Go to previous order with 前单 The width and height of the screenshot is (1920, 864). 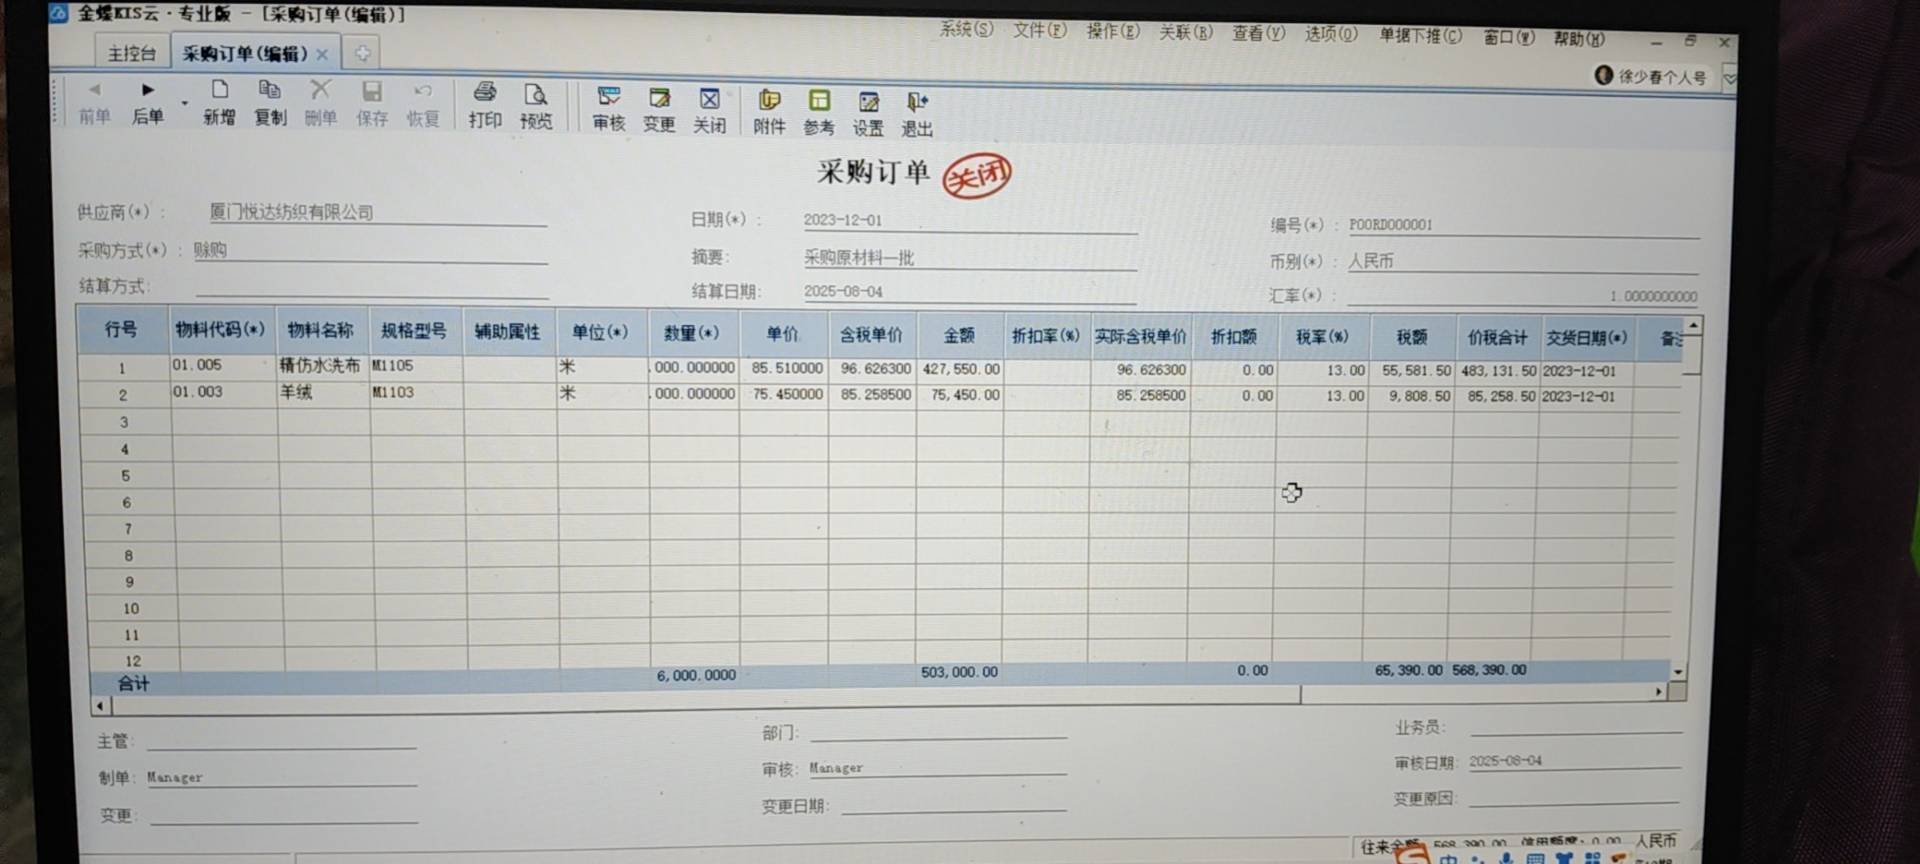pyautogui.click(x=94, y=103)
